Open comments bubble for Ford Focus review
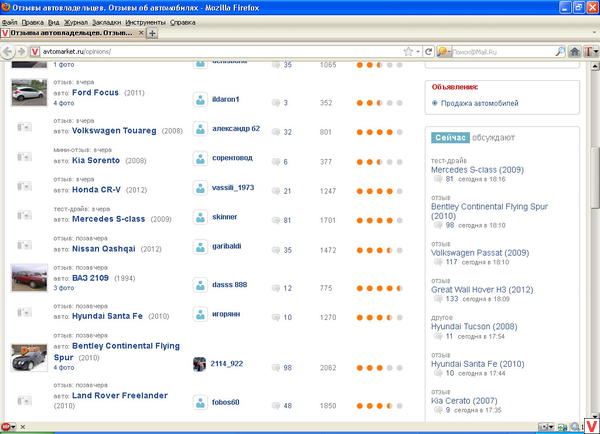This screenshot has width=600, height=434. coord(276,103)
